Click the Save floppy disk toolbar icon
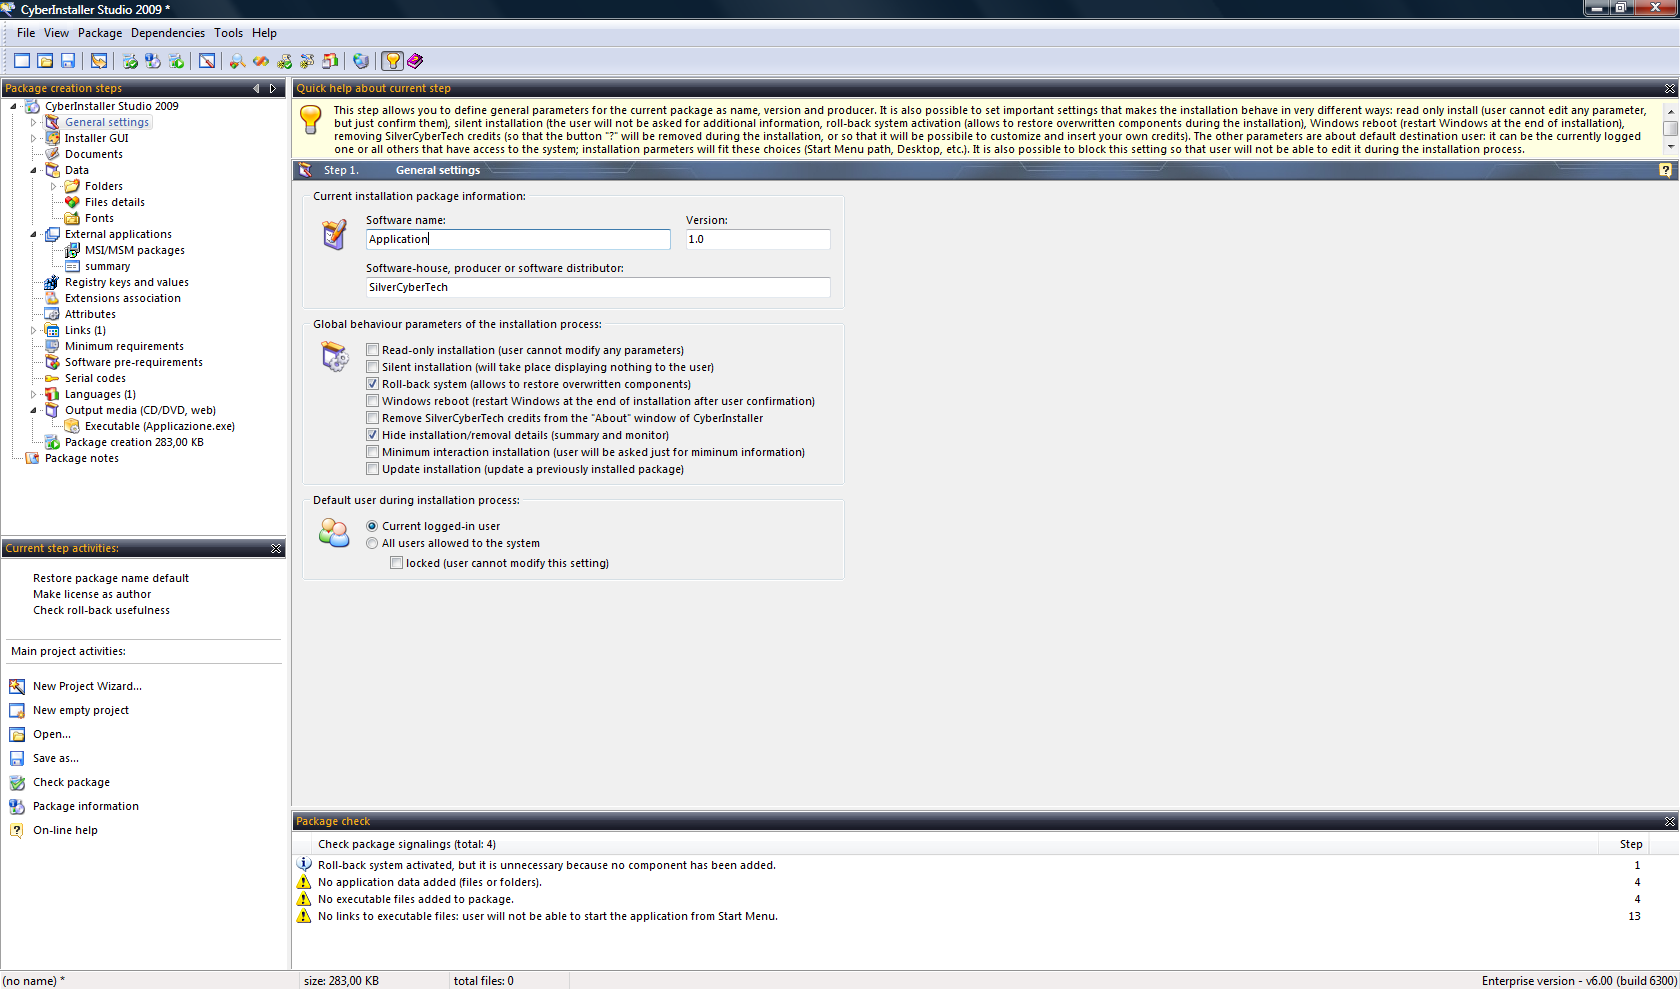Image resolution: width=1680 pixels, height=990 pixels. pos(68,61)
